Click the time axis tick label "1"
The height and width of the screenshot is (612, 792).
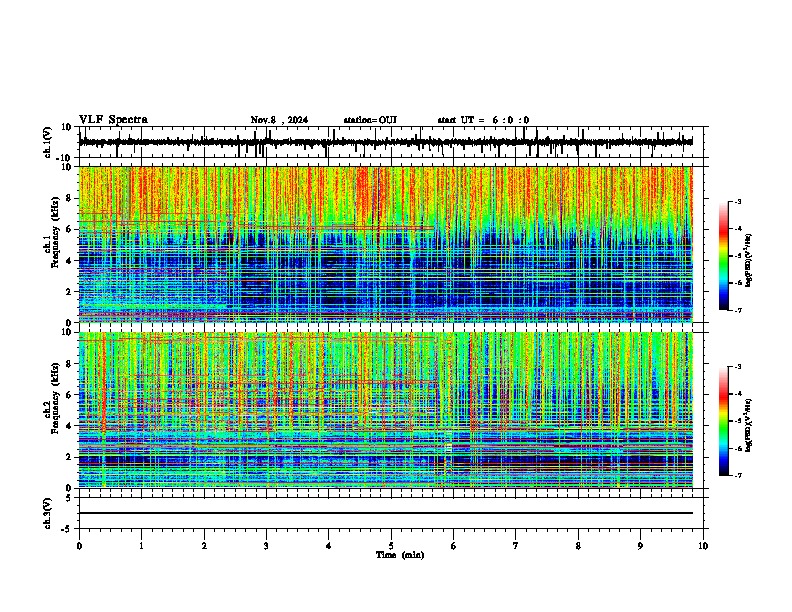141,546
